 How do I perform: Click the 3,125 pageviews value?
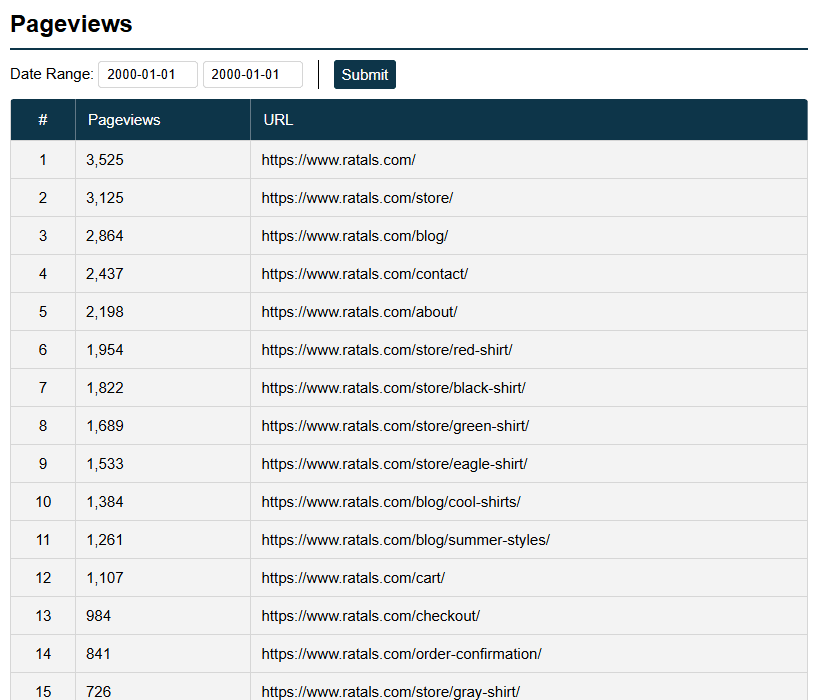coord(105,198)
